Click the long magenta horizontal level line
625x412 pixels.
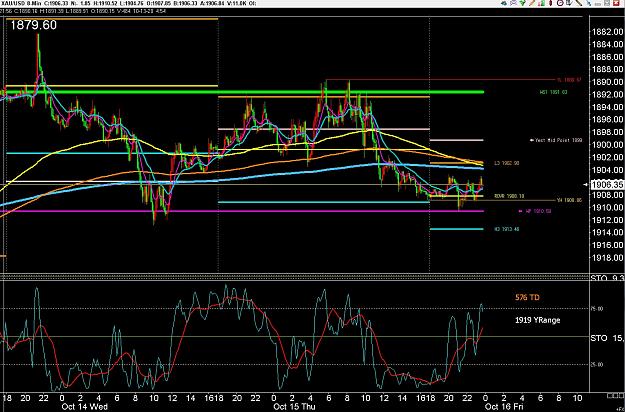click(x=242, y=211)
